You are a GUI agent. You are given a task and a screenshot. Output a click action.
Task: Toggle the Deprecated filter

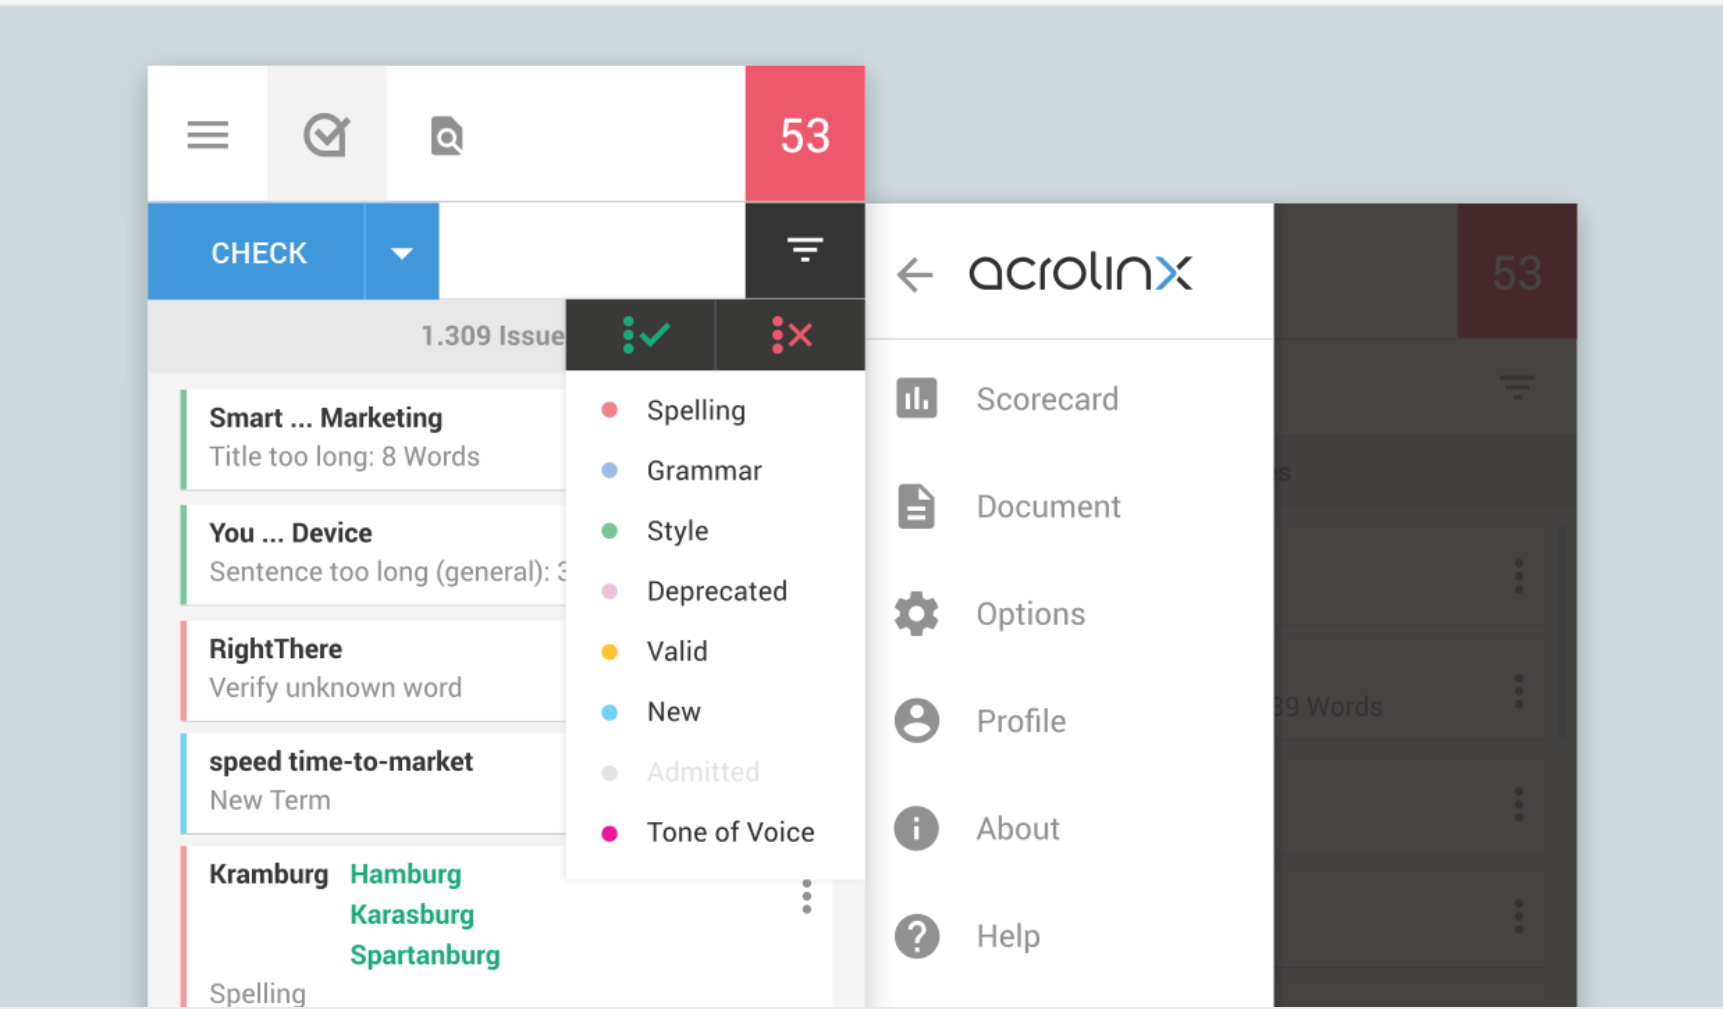tap(715, 591)
